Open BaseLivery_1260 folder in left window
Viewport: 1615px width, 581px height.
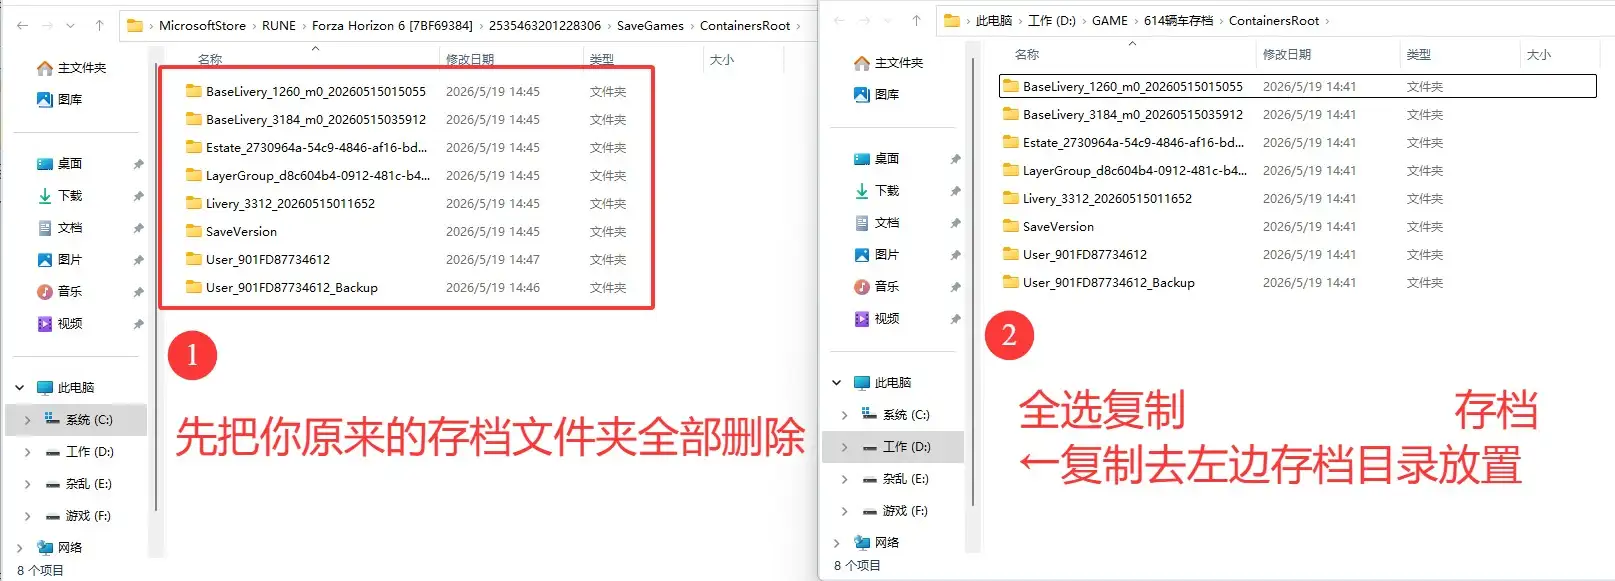click(x=315, y=91)
